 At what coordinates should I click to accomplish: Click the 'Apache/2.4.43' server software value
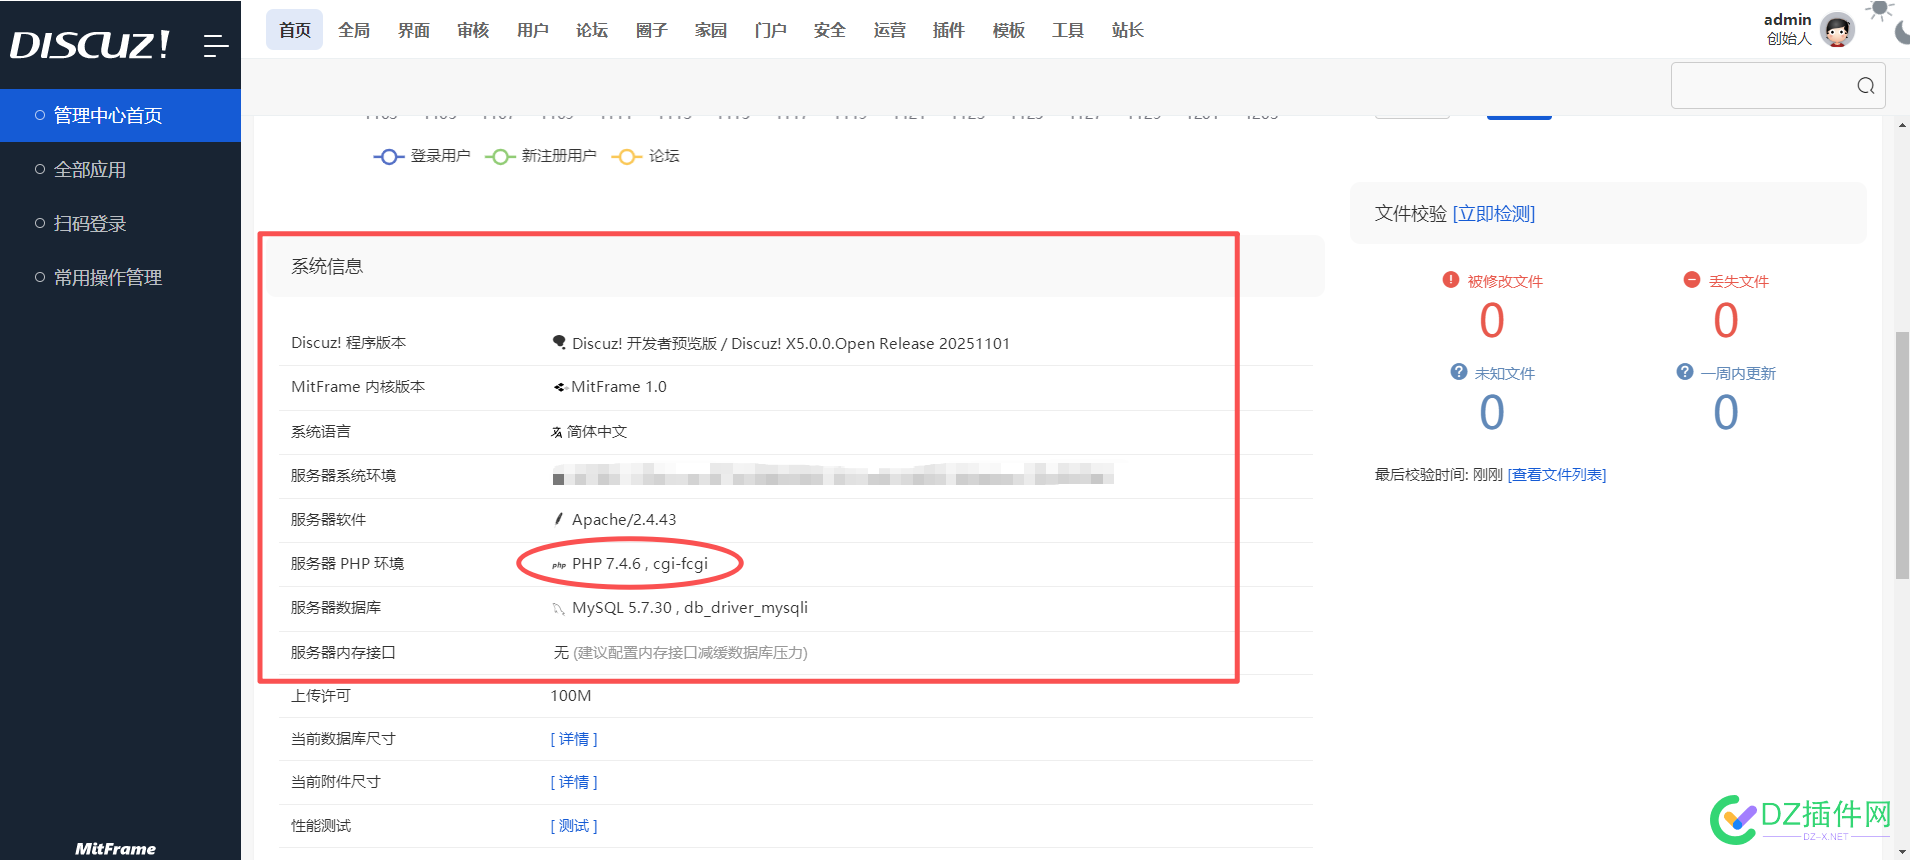(624, 519)
